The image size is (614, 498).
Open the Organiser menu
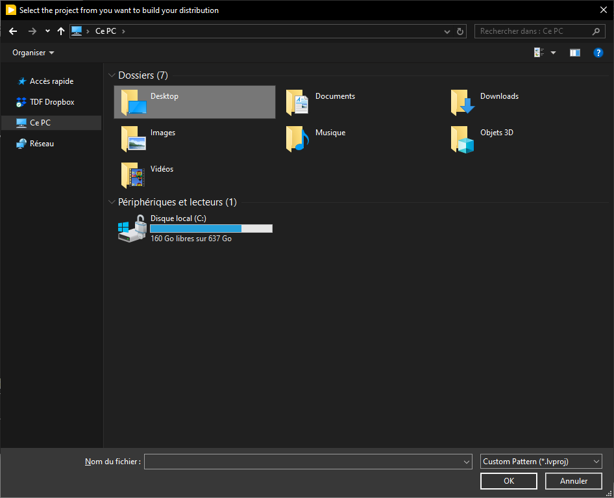coord(33,52)
